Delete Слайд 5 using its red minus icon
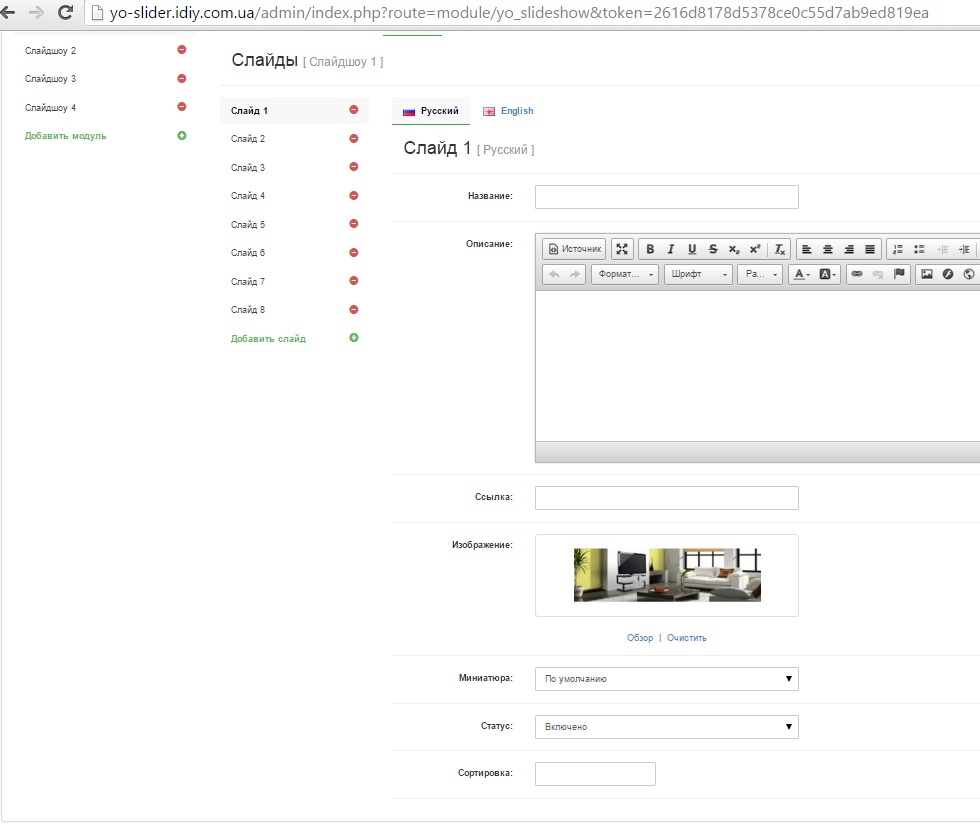 click(x=354, y=223)
